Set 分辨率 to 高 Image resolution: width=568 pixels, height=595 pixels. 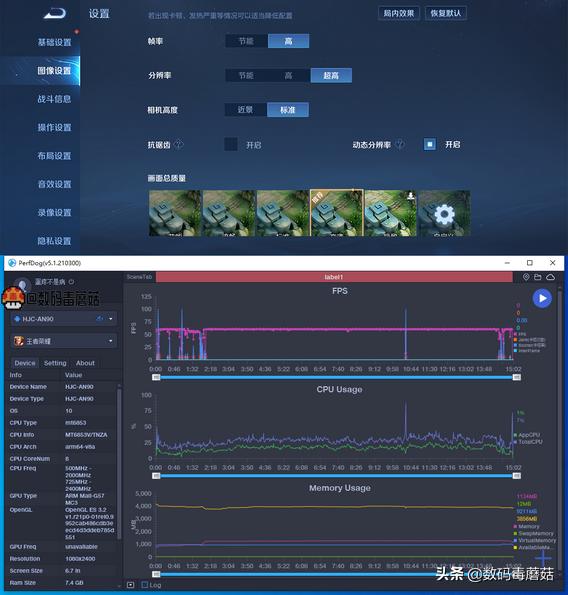(x=289, y=76)
